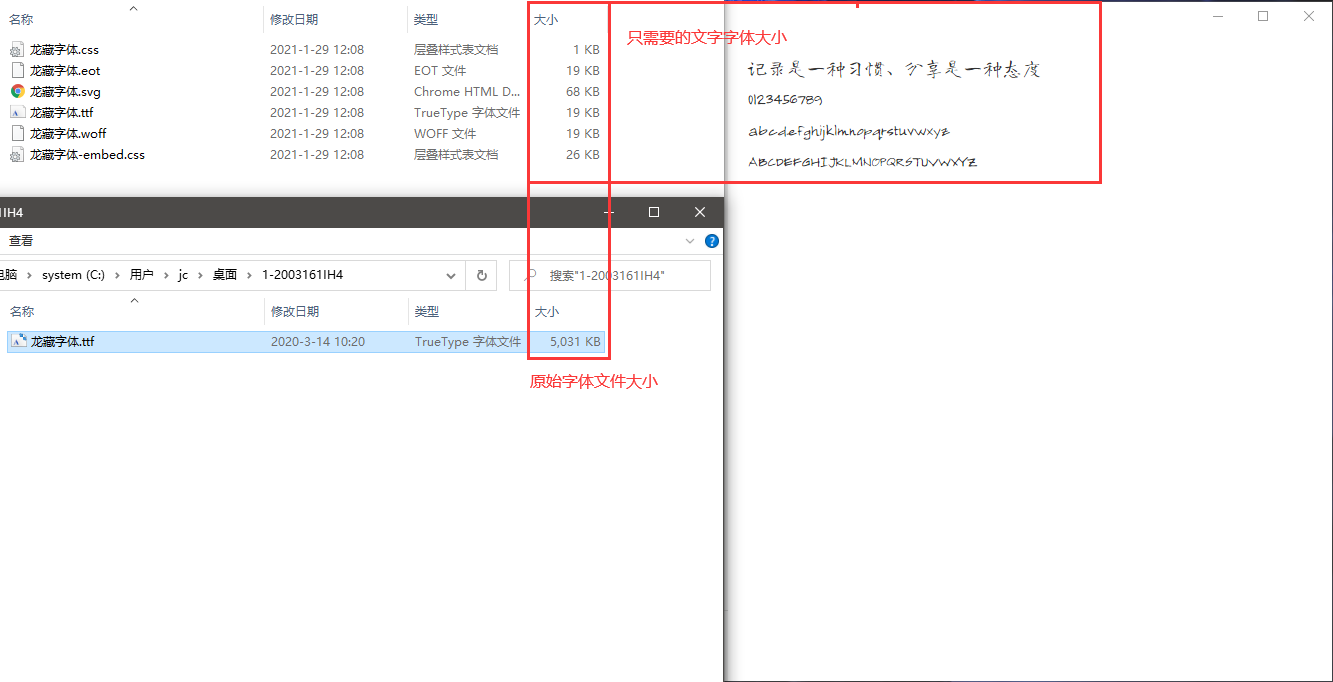Click the size 26 KB
Viewport: 1333px width, 682px height.
(x=583, y=154)
